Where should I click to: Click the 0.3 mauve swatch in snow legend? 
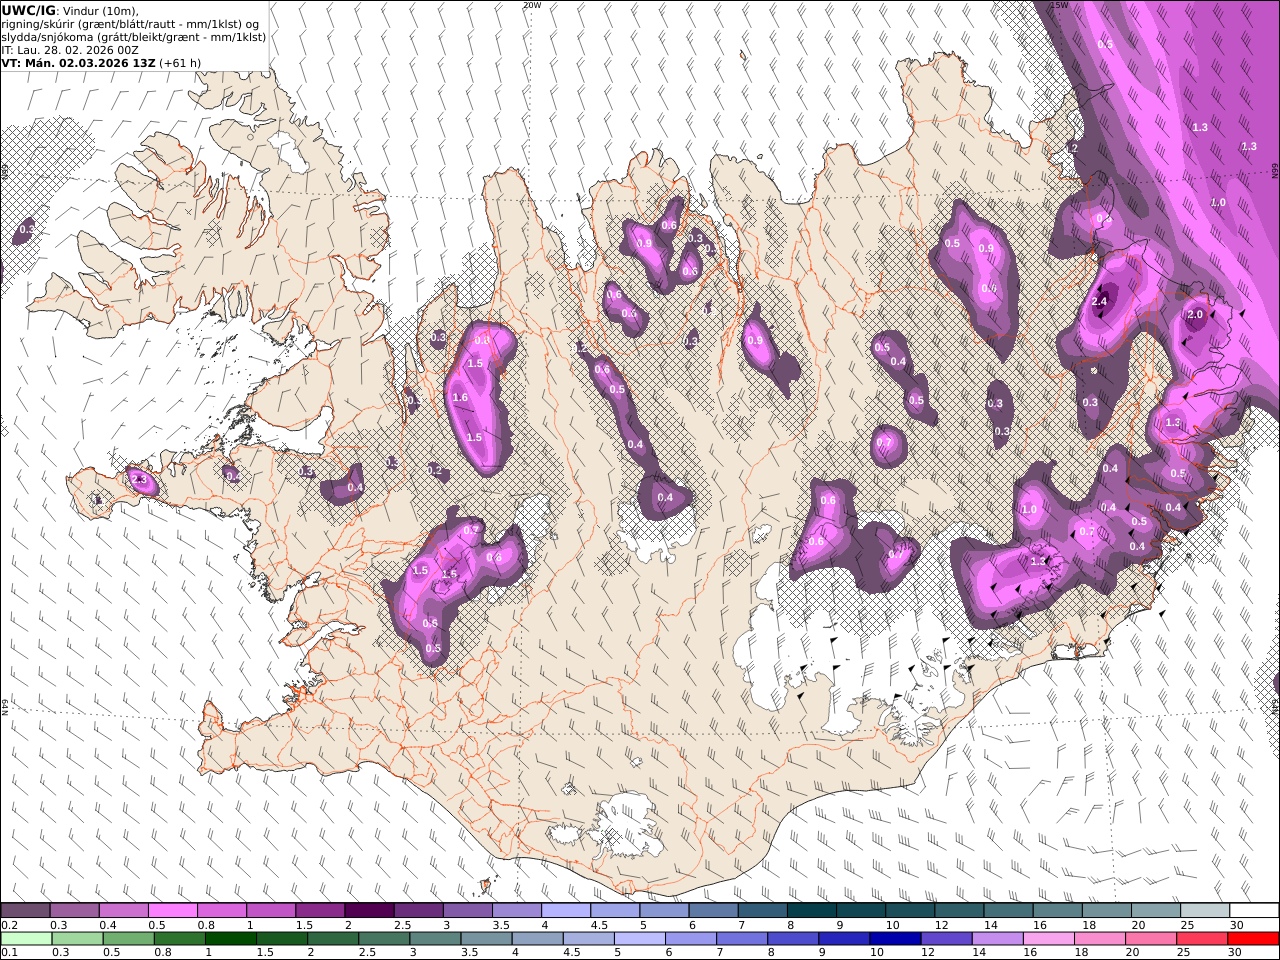[75, 911]
